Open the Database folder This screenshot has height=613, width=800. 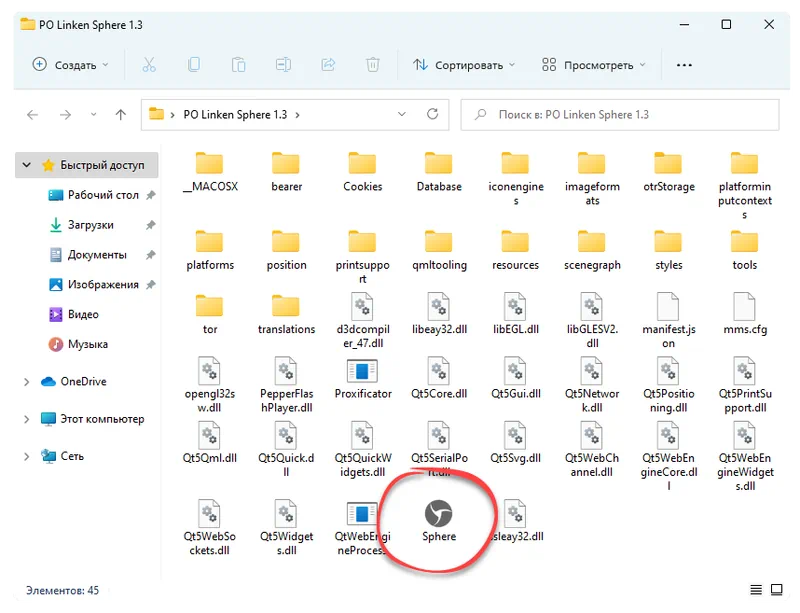click(x=439, y=172)
